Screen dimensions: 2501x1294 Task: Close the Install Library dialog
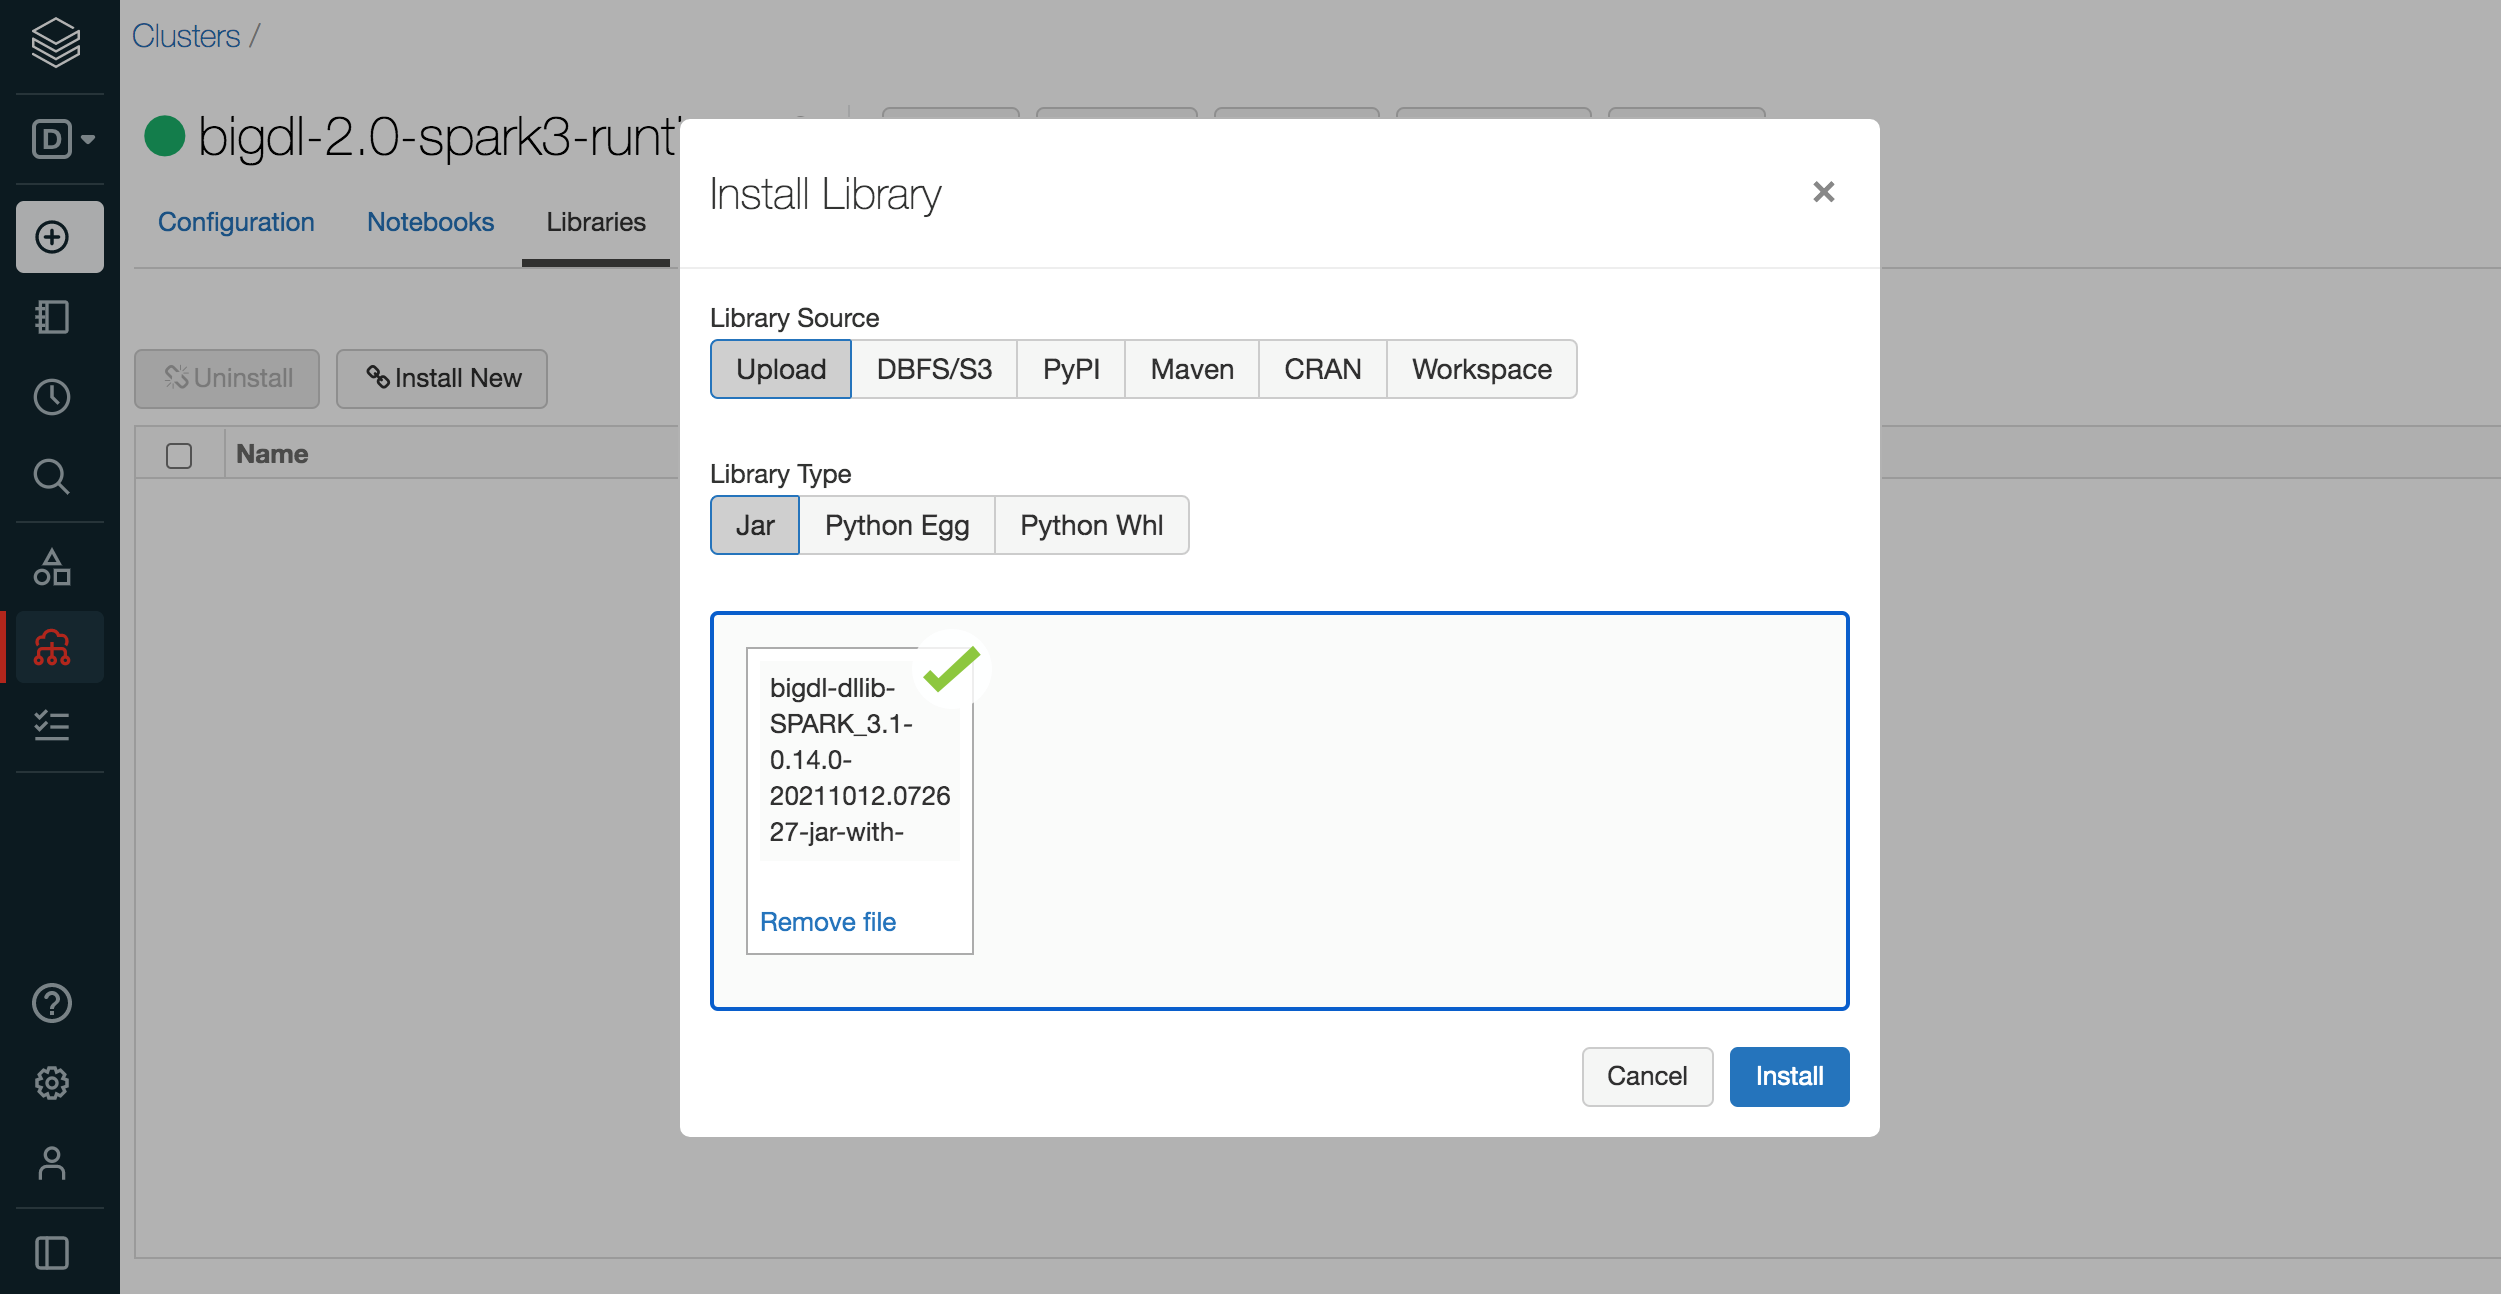1823,192
